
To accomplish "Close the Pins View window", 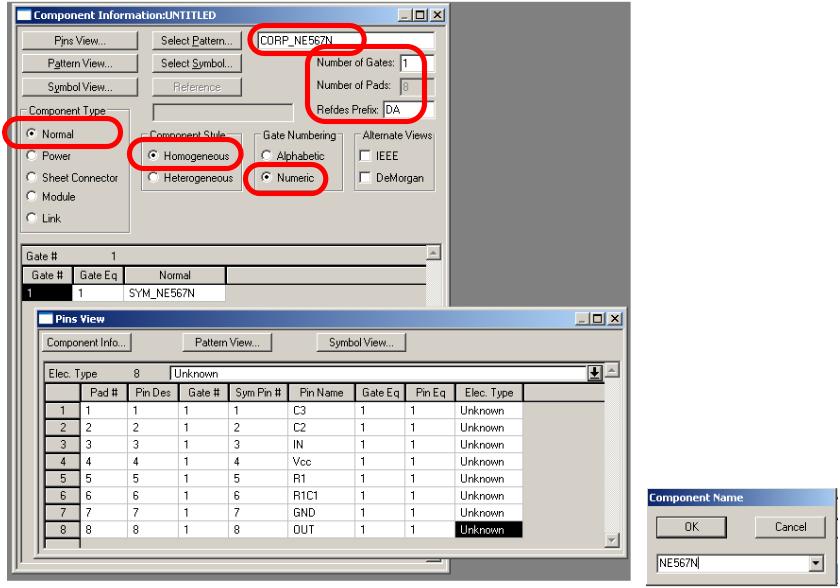I will point(615,319).
